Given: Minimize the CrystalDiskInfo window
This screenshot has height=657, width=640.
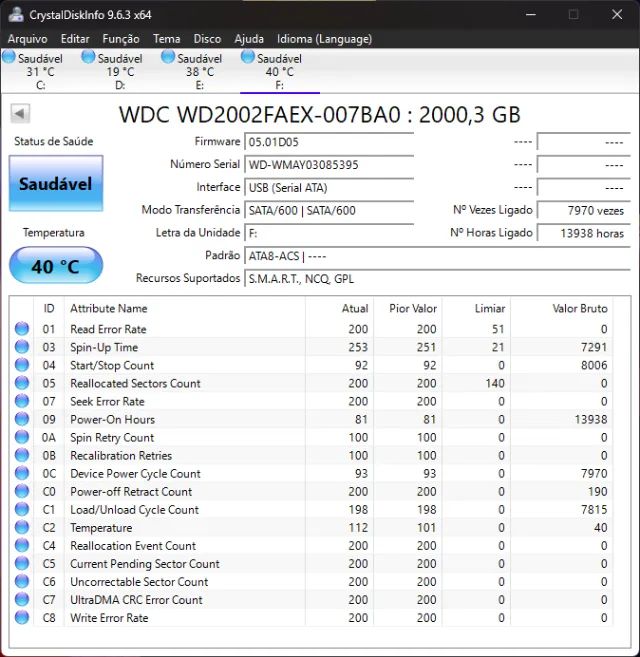Looking at the screenshot, I should pos(531,15).
